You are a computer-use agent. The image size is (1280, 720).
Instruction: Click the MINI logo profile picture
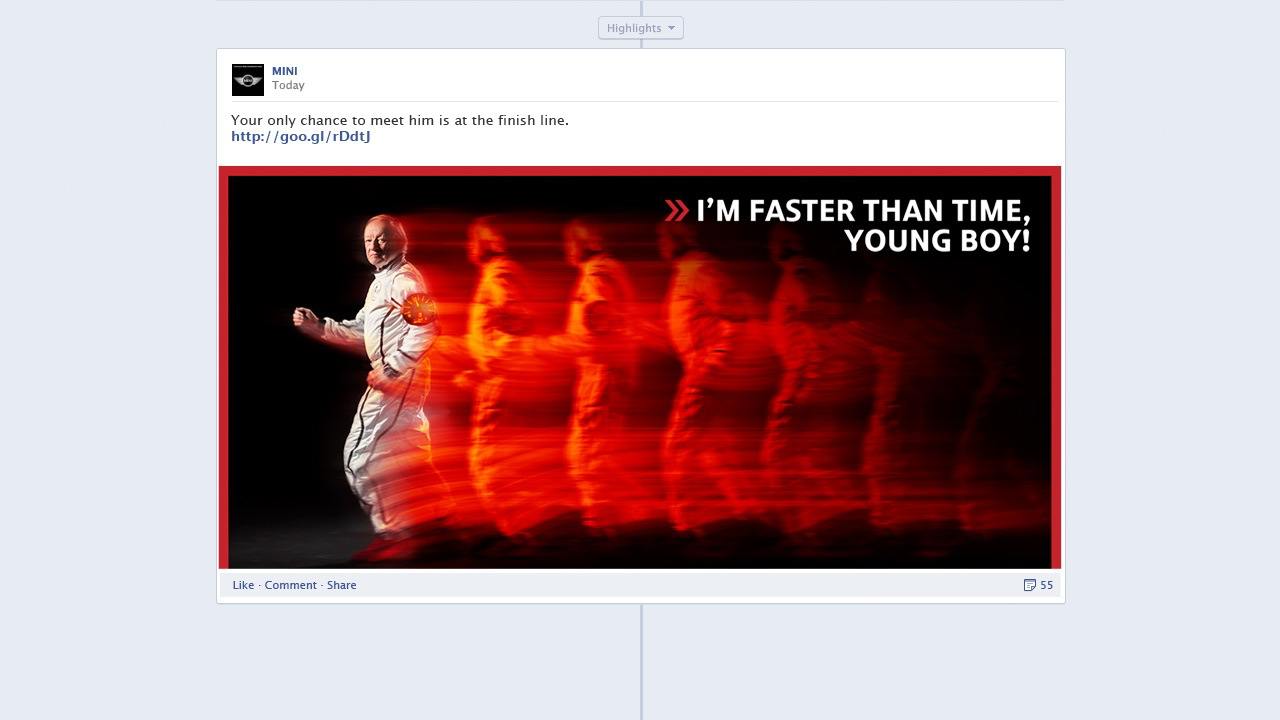[x=248, y=80]
